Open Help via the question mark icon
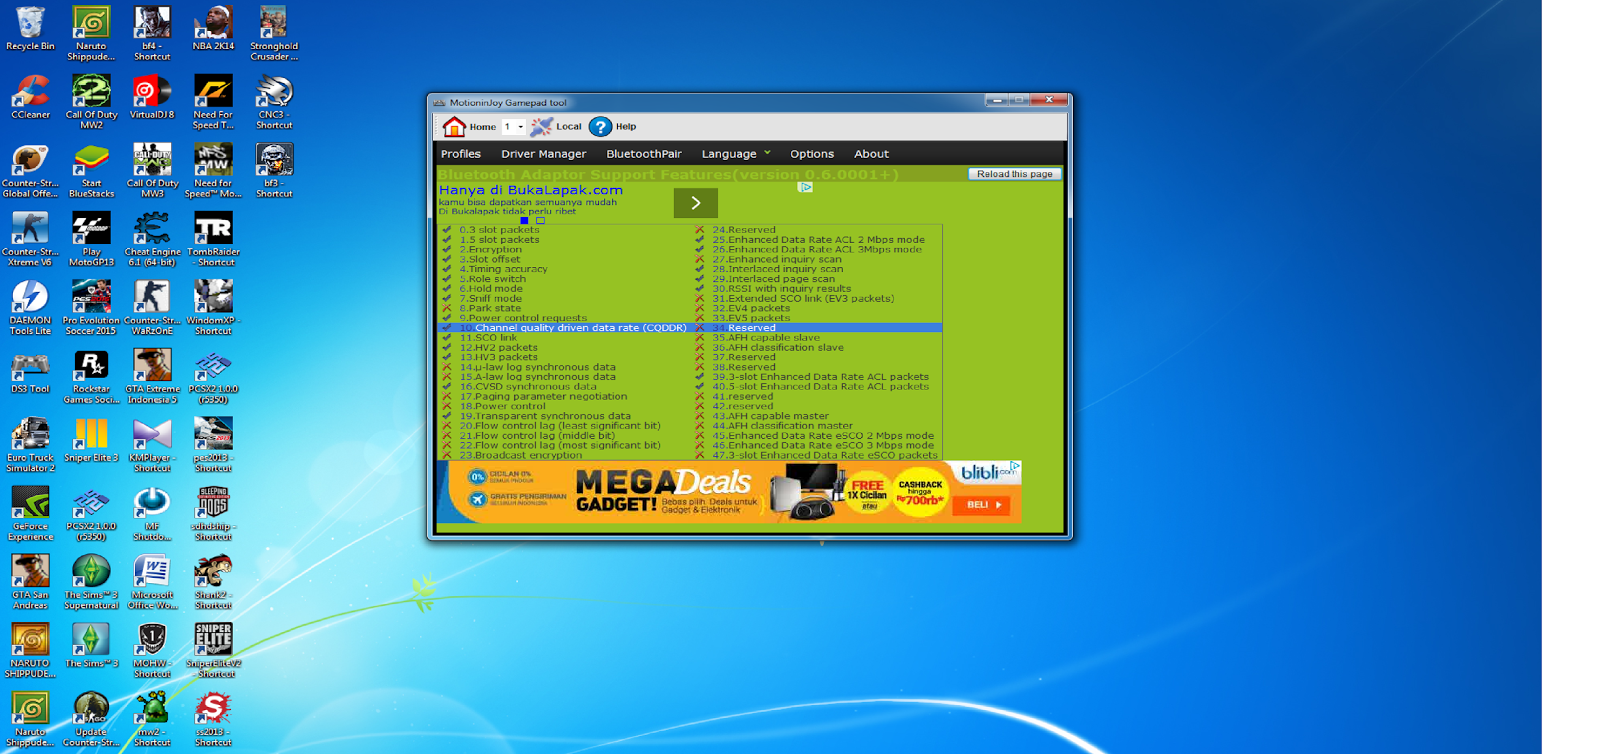Image resolution: width=1600 pixels, height=754 pixels. (x=600, y=126)
